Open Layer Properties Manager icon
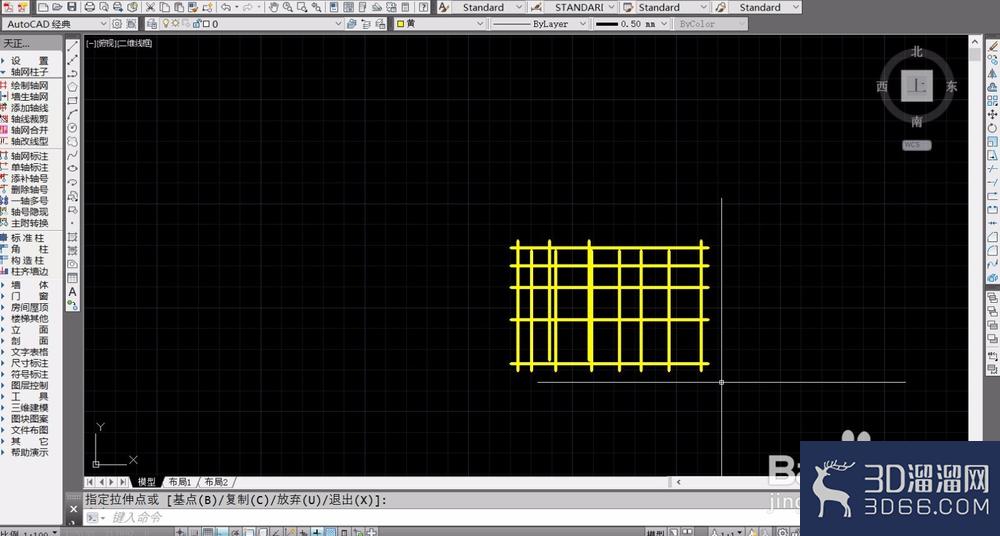The width and height of the screenshot is (1000, 536). [151, 24]
